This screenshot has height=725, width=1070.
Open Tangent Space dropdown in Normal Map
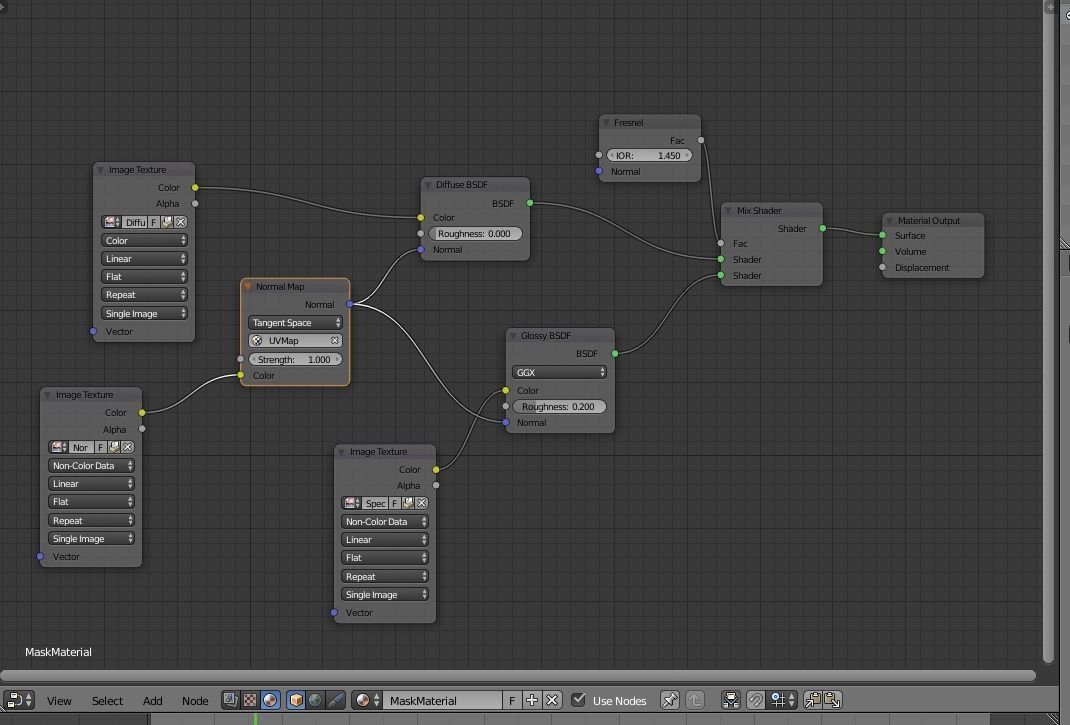click(295, 322)
